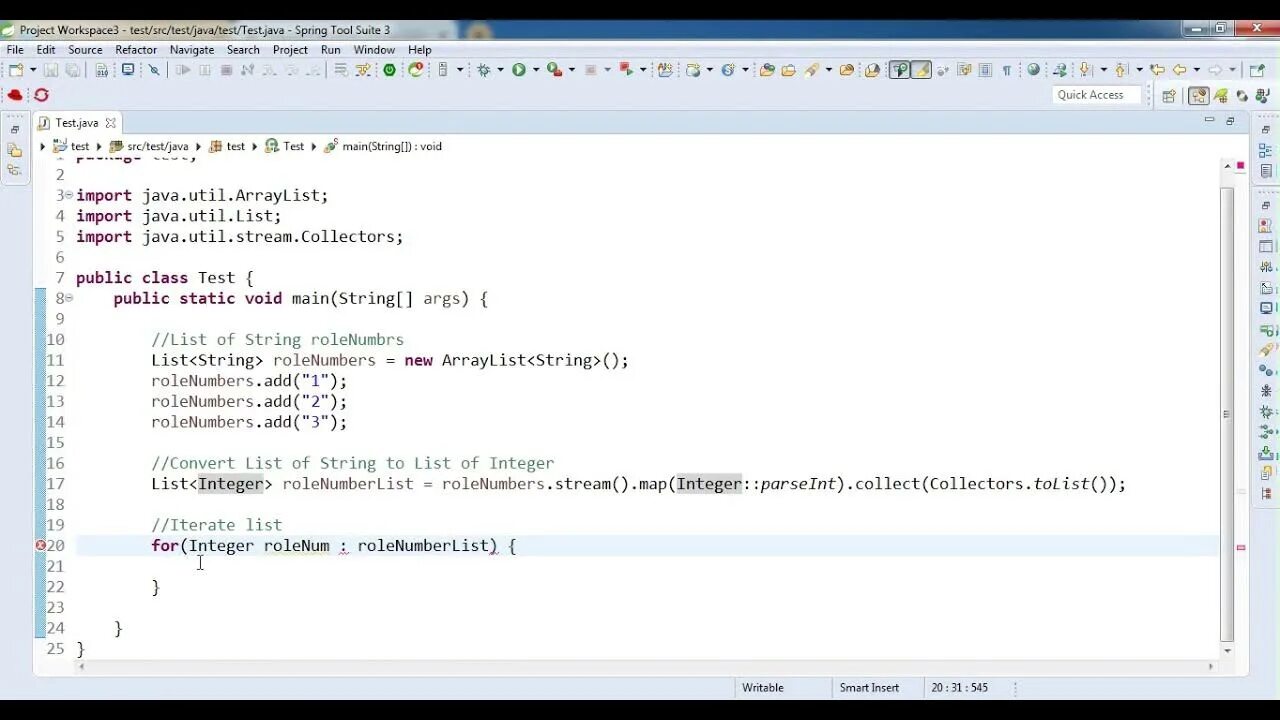The height and width of the screenshot is (720, 1280).
Task: Close the Test.java tab
Action: point(111,123)
